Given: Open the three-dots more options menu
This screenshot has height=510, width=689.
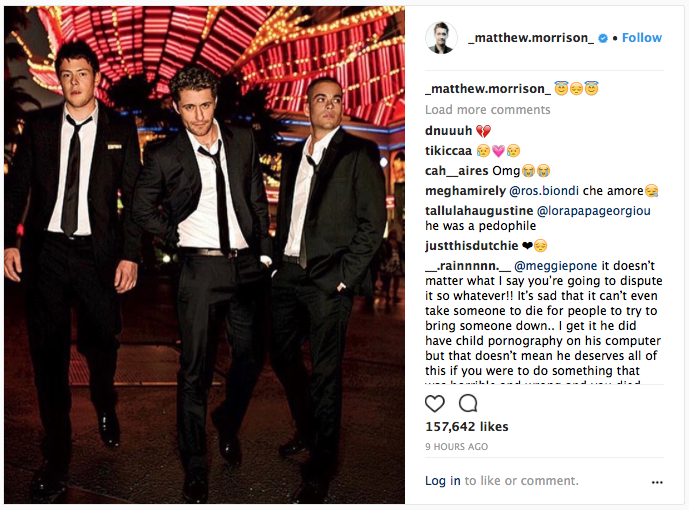Looking at the screenshot, I should click(x=657, y=482).
